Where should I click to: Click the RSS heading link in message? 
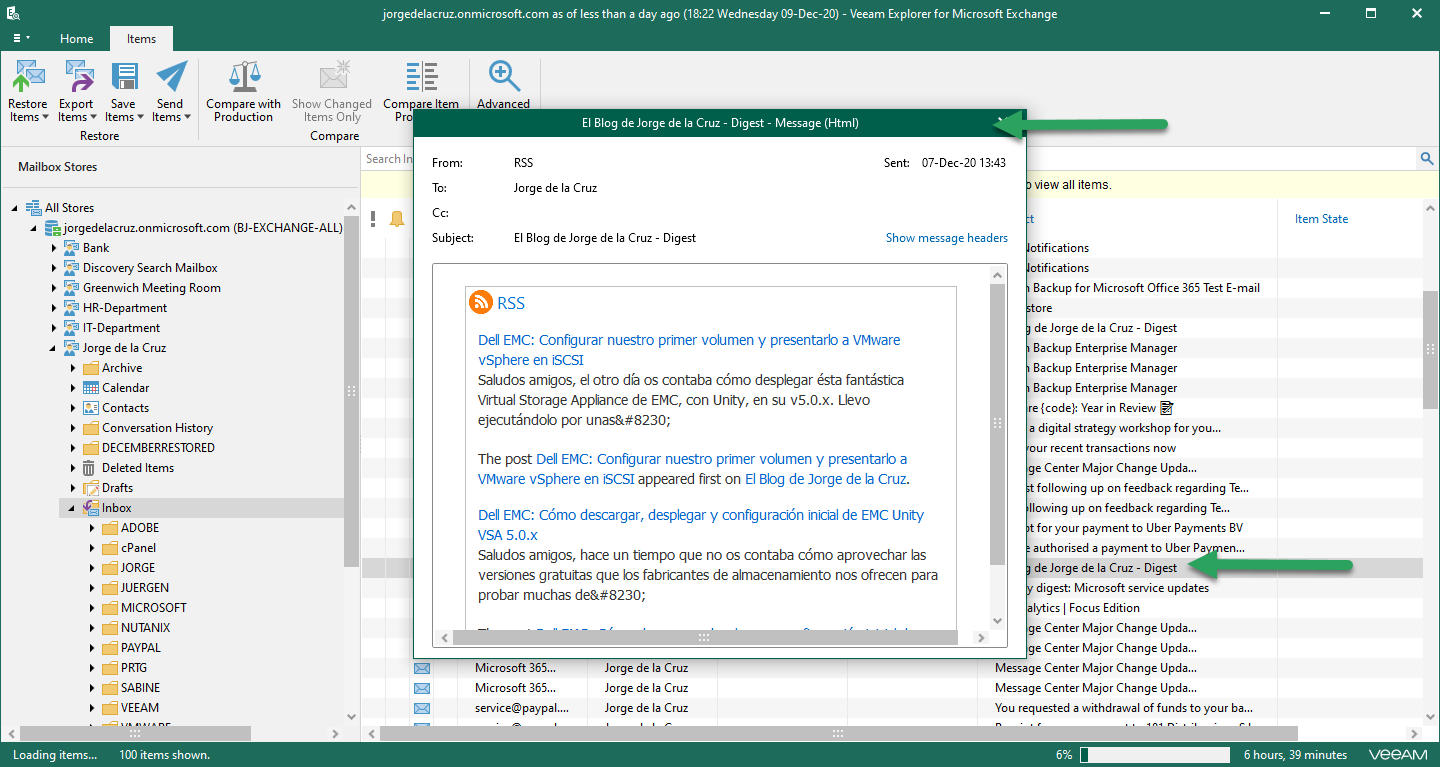coord(511,303)
